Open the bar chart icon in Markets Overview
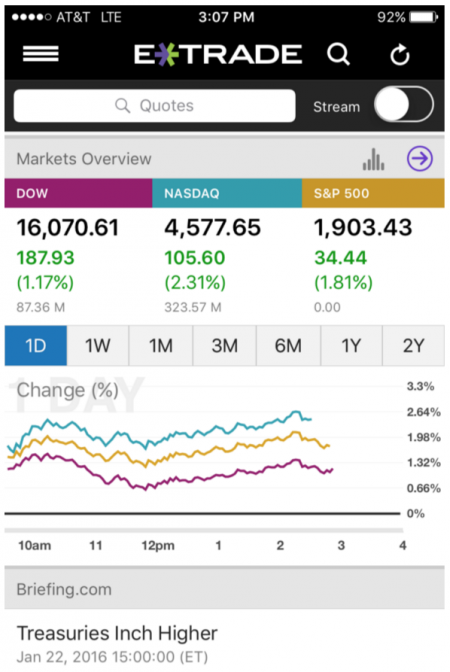 pos(374,159)
